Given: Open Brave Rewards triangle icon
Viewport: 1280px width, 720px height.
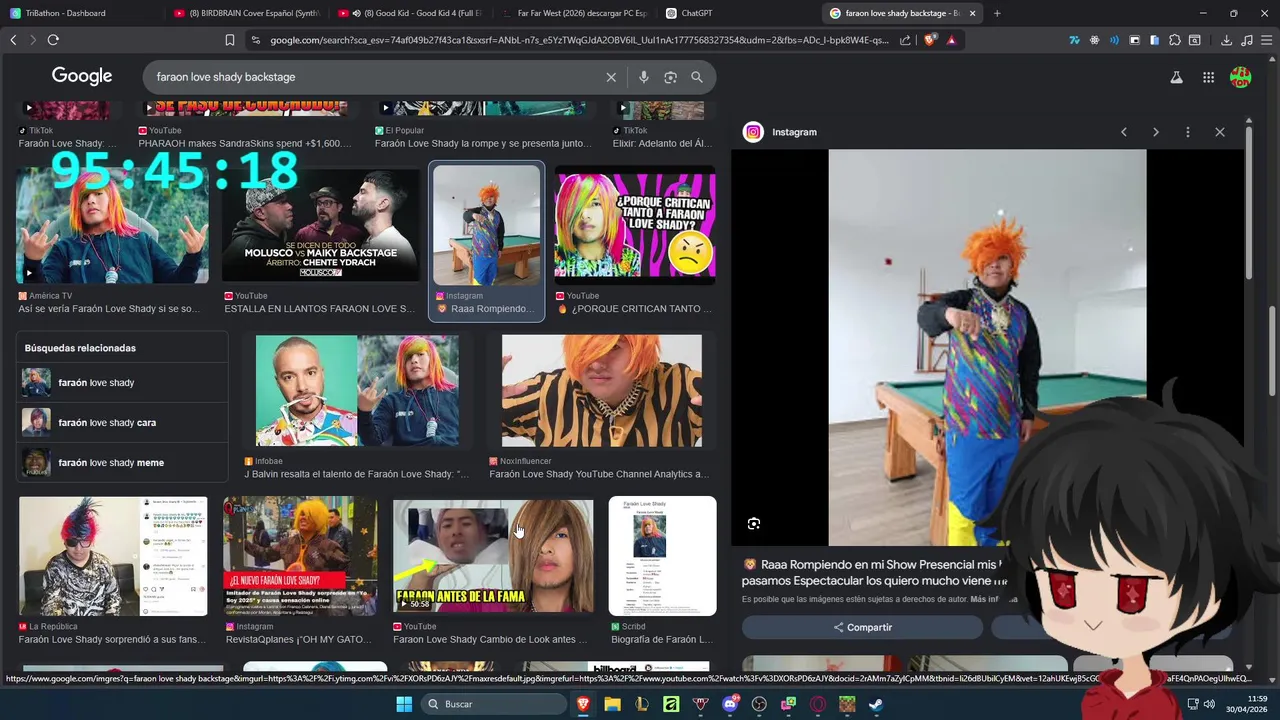Looking at the screenshot, I should point(951,40).
